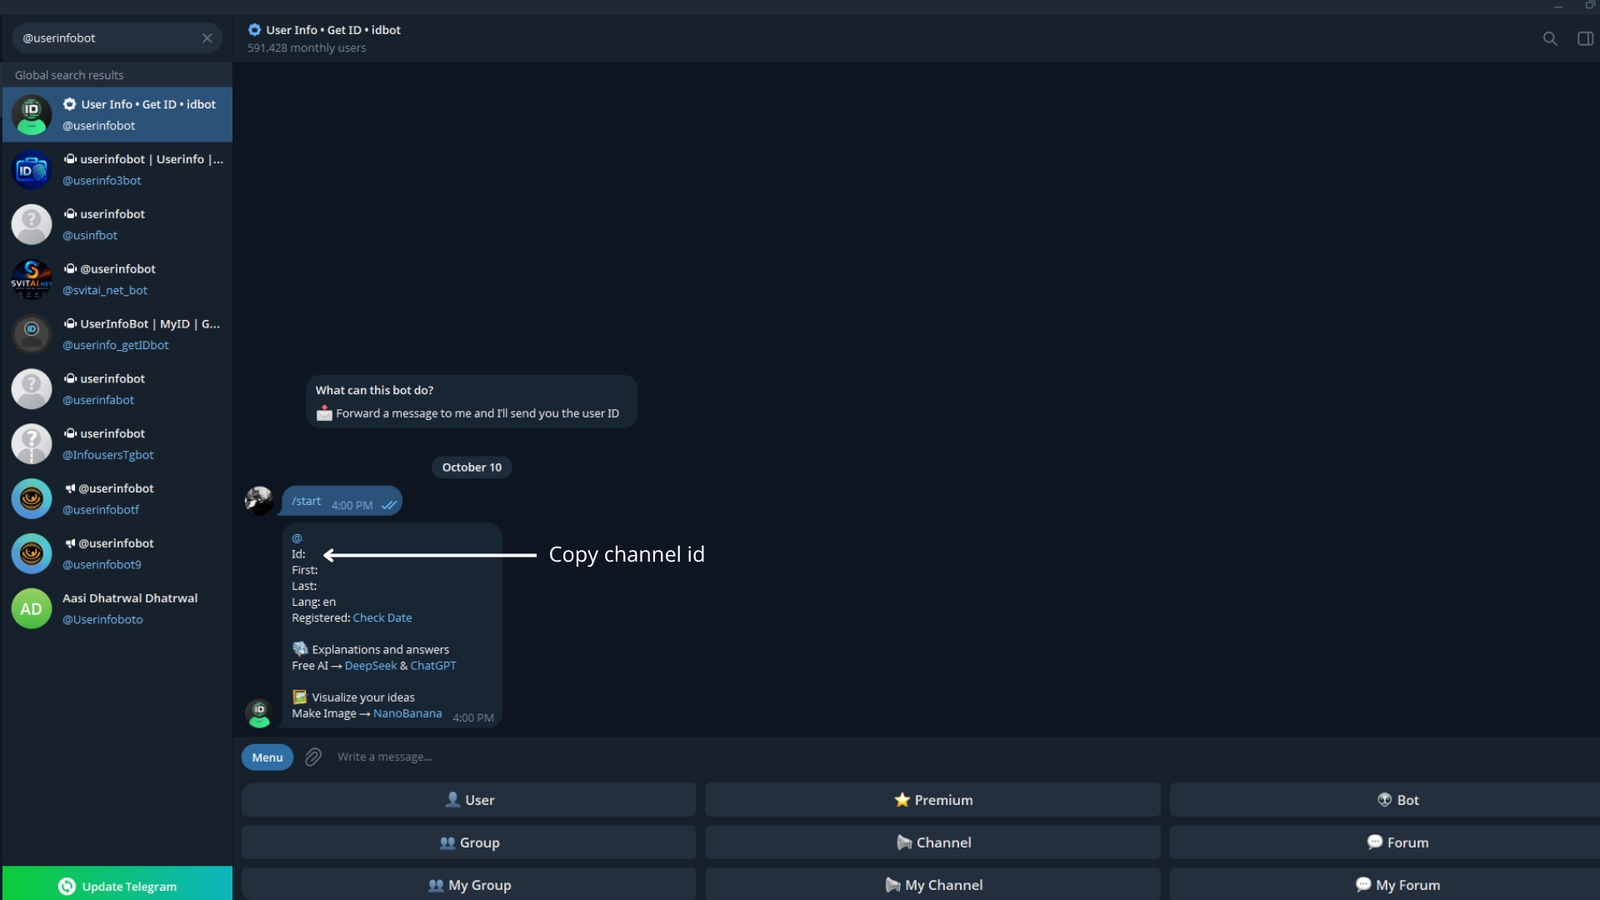The image size is (1600, 900).
Task: Open the @InfousersTgbot result avatar
Action: point(31,444)
